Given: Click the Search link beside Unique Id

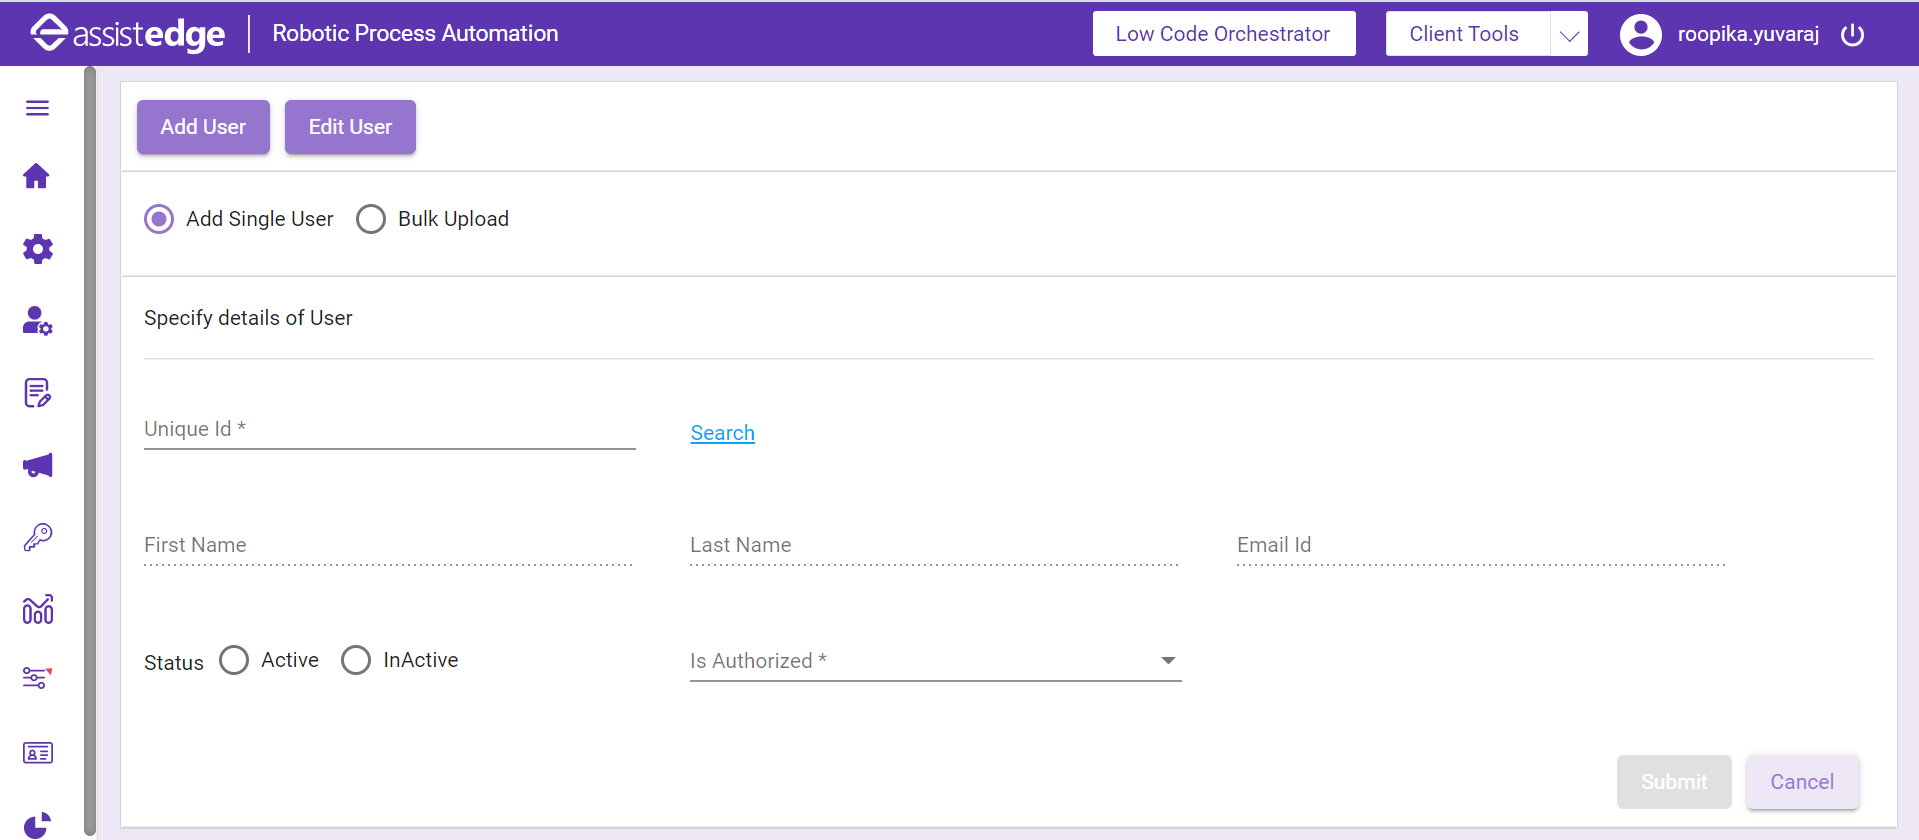Looking at the screenshot, I should click(x=722, y=433).
